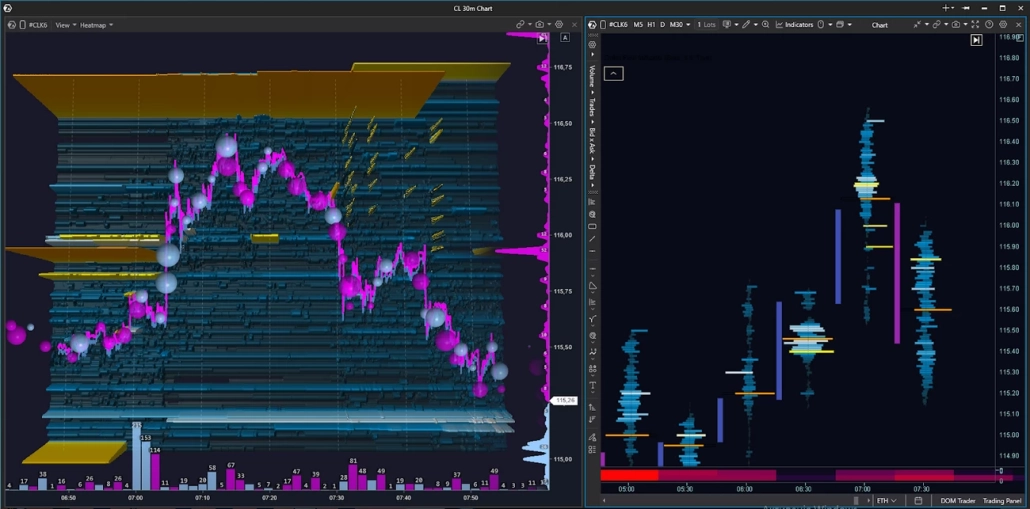Open the Indicators menu in right chart
The height and width of the screenshot is (509, 1030).
click(794, 25)
